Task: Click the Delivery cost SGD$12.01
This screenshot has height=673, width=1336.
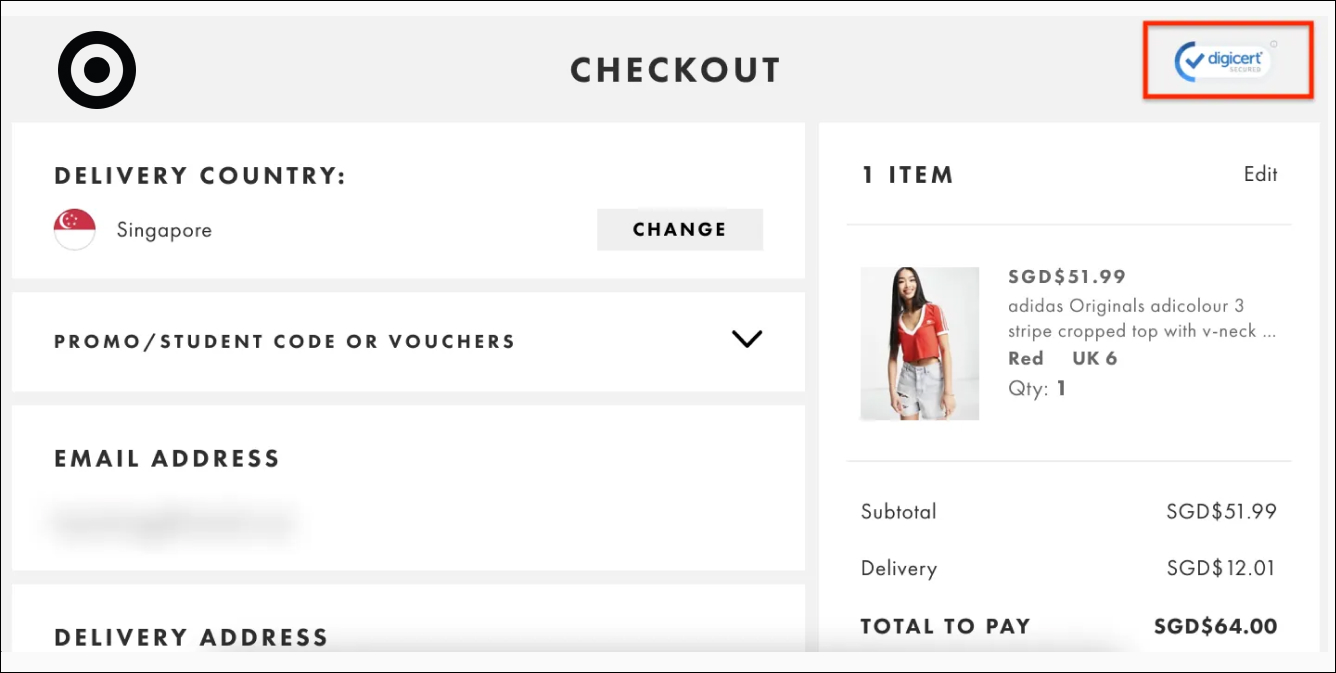Action: click(x=1221, y=568)
